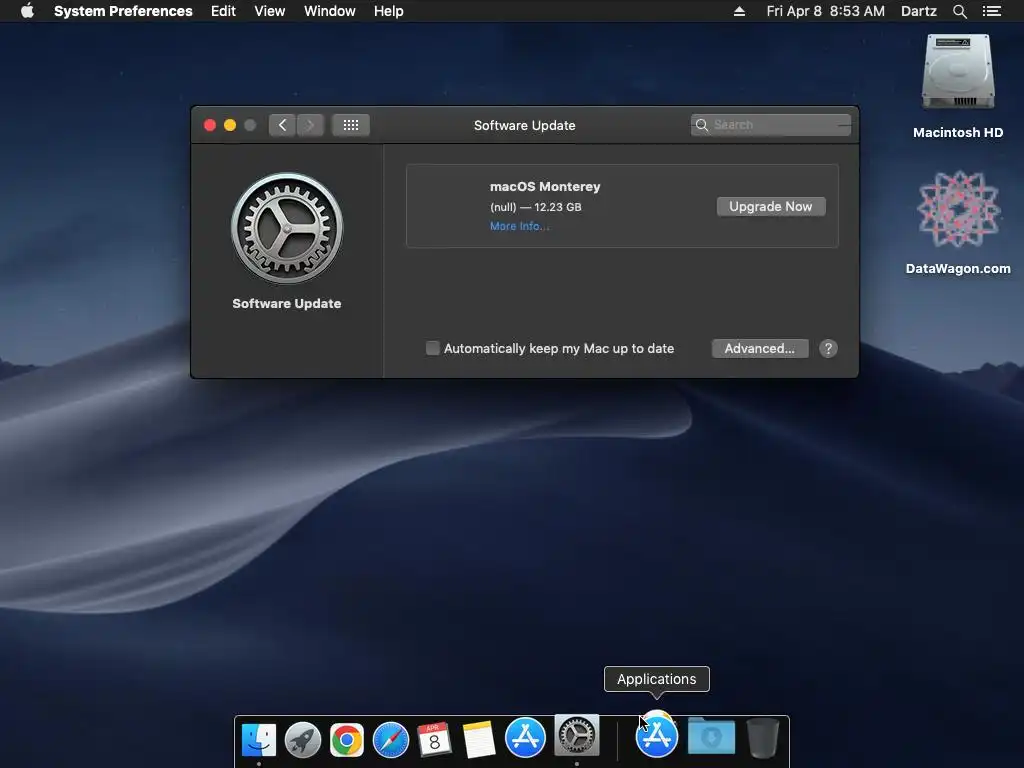Screen dimensions: 1024x768
Task: Open Notes from the Dock
Action: point(479,739)
